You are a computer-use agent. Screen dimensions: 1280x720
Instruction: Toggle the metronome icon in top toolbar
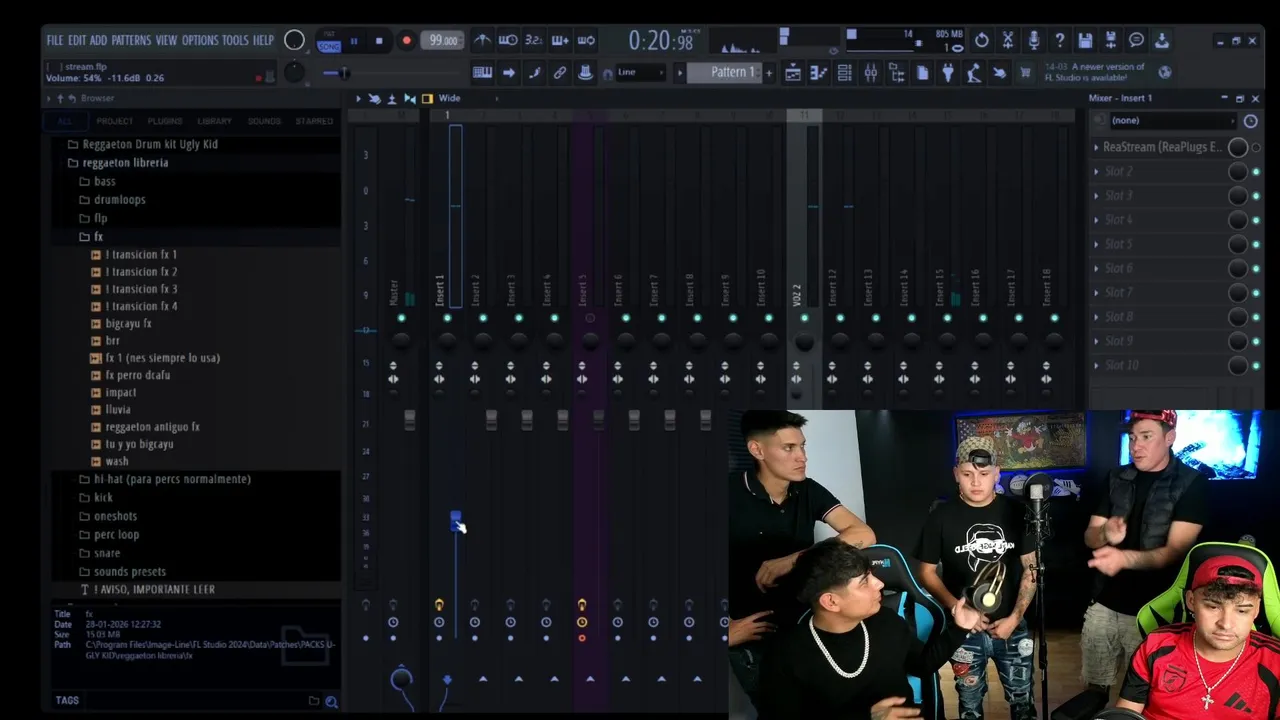coord(482,40)
